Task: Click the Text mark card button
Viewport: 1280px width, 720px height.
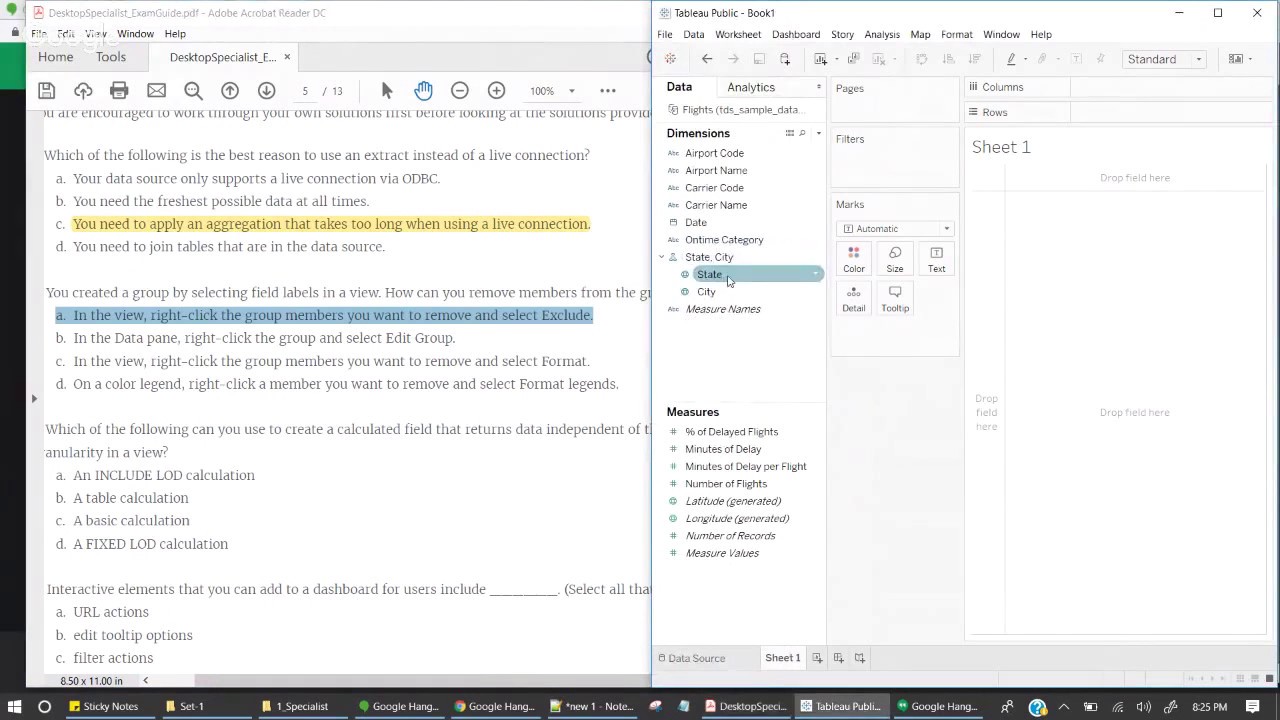Action: [936, 259]
